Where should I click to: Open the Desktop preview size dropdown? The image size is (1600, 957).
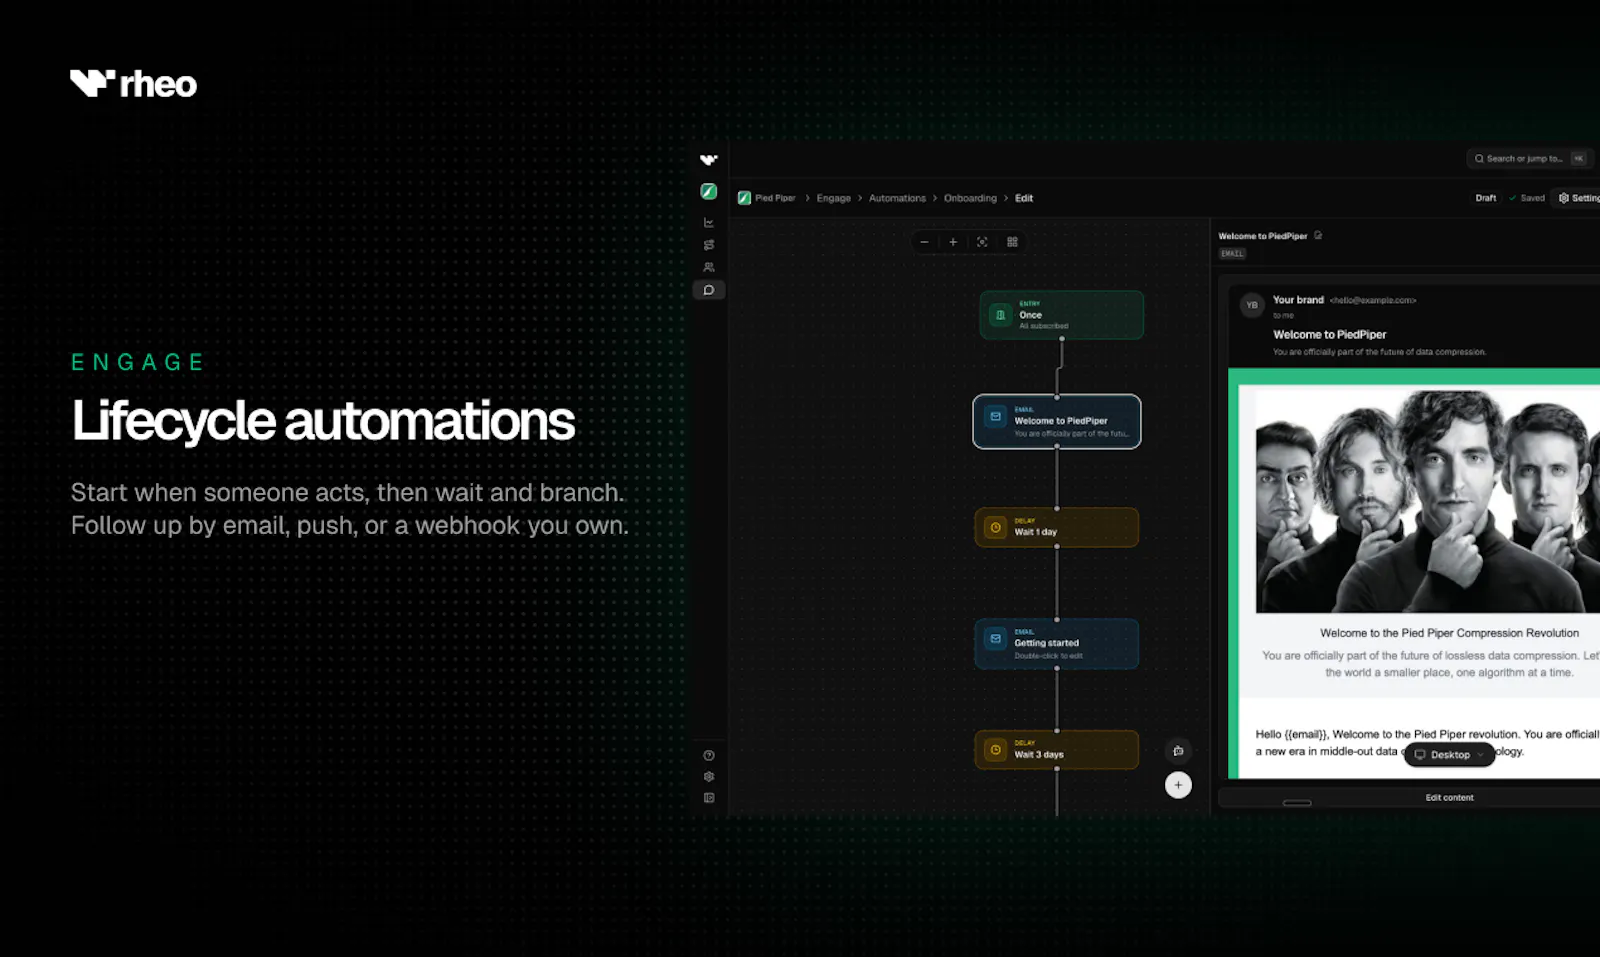coord(1449,755)
